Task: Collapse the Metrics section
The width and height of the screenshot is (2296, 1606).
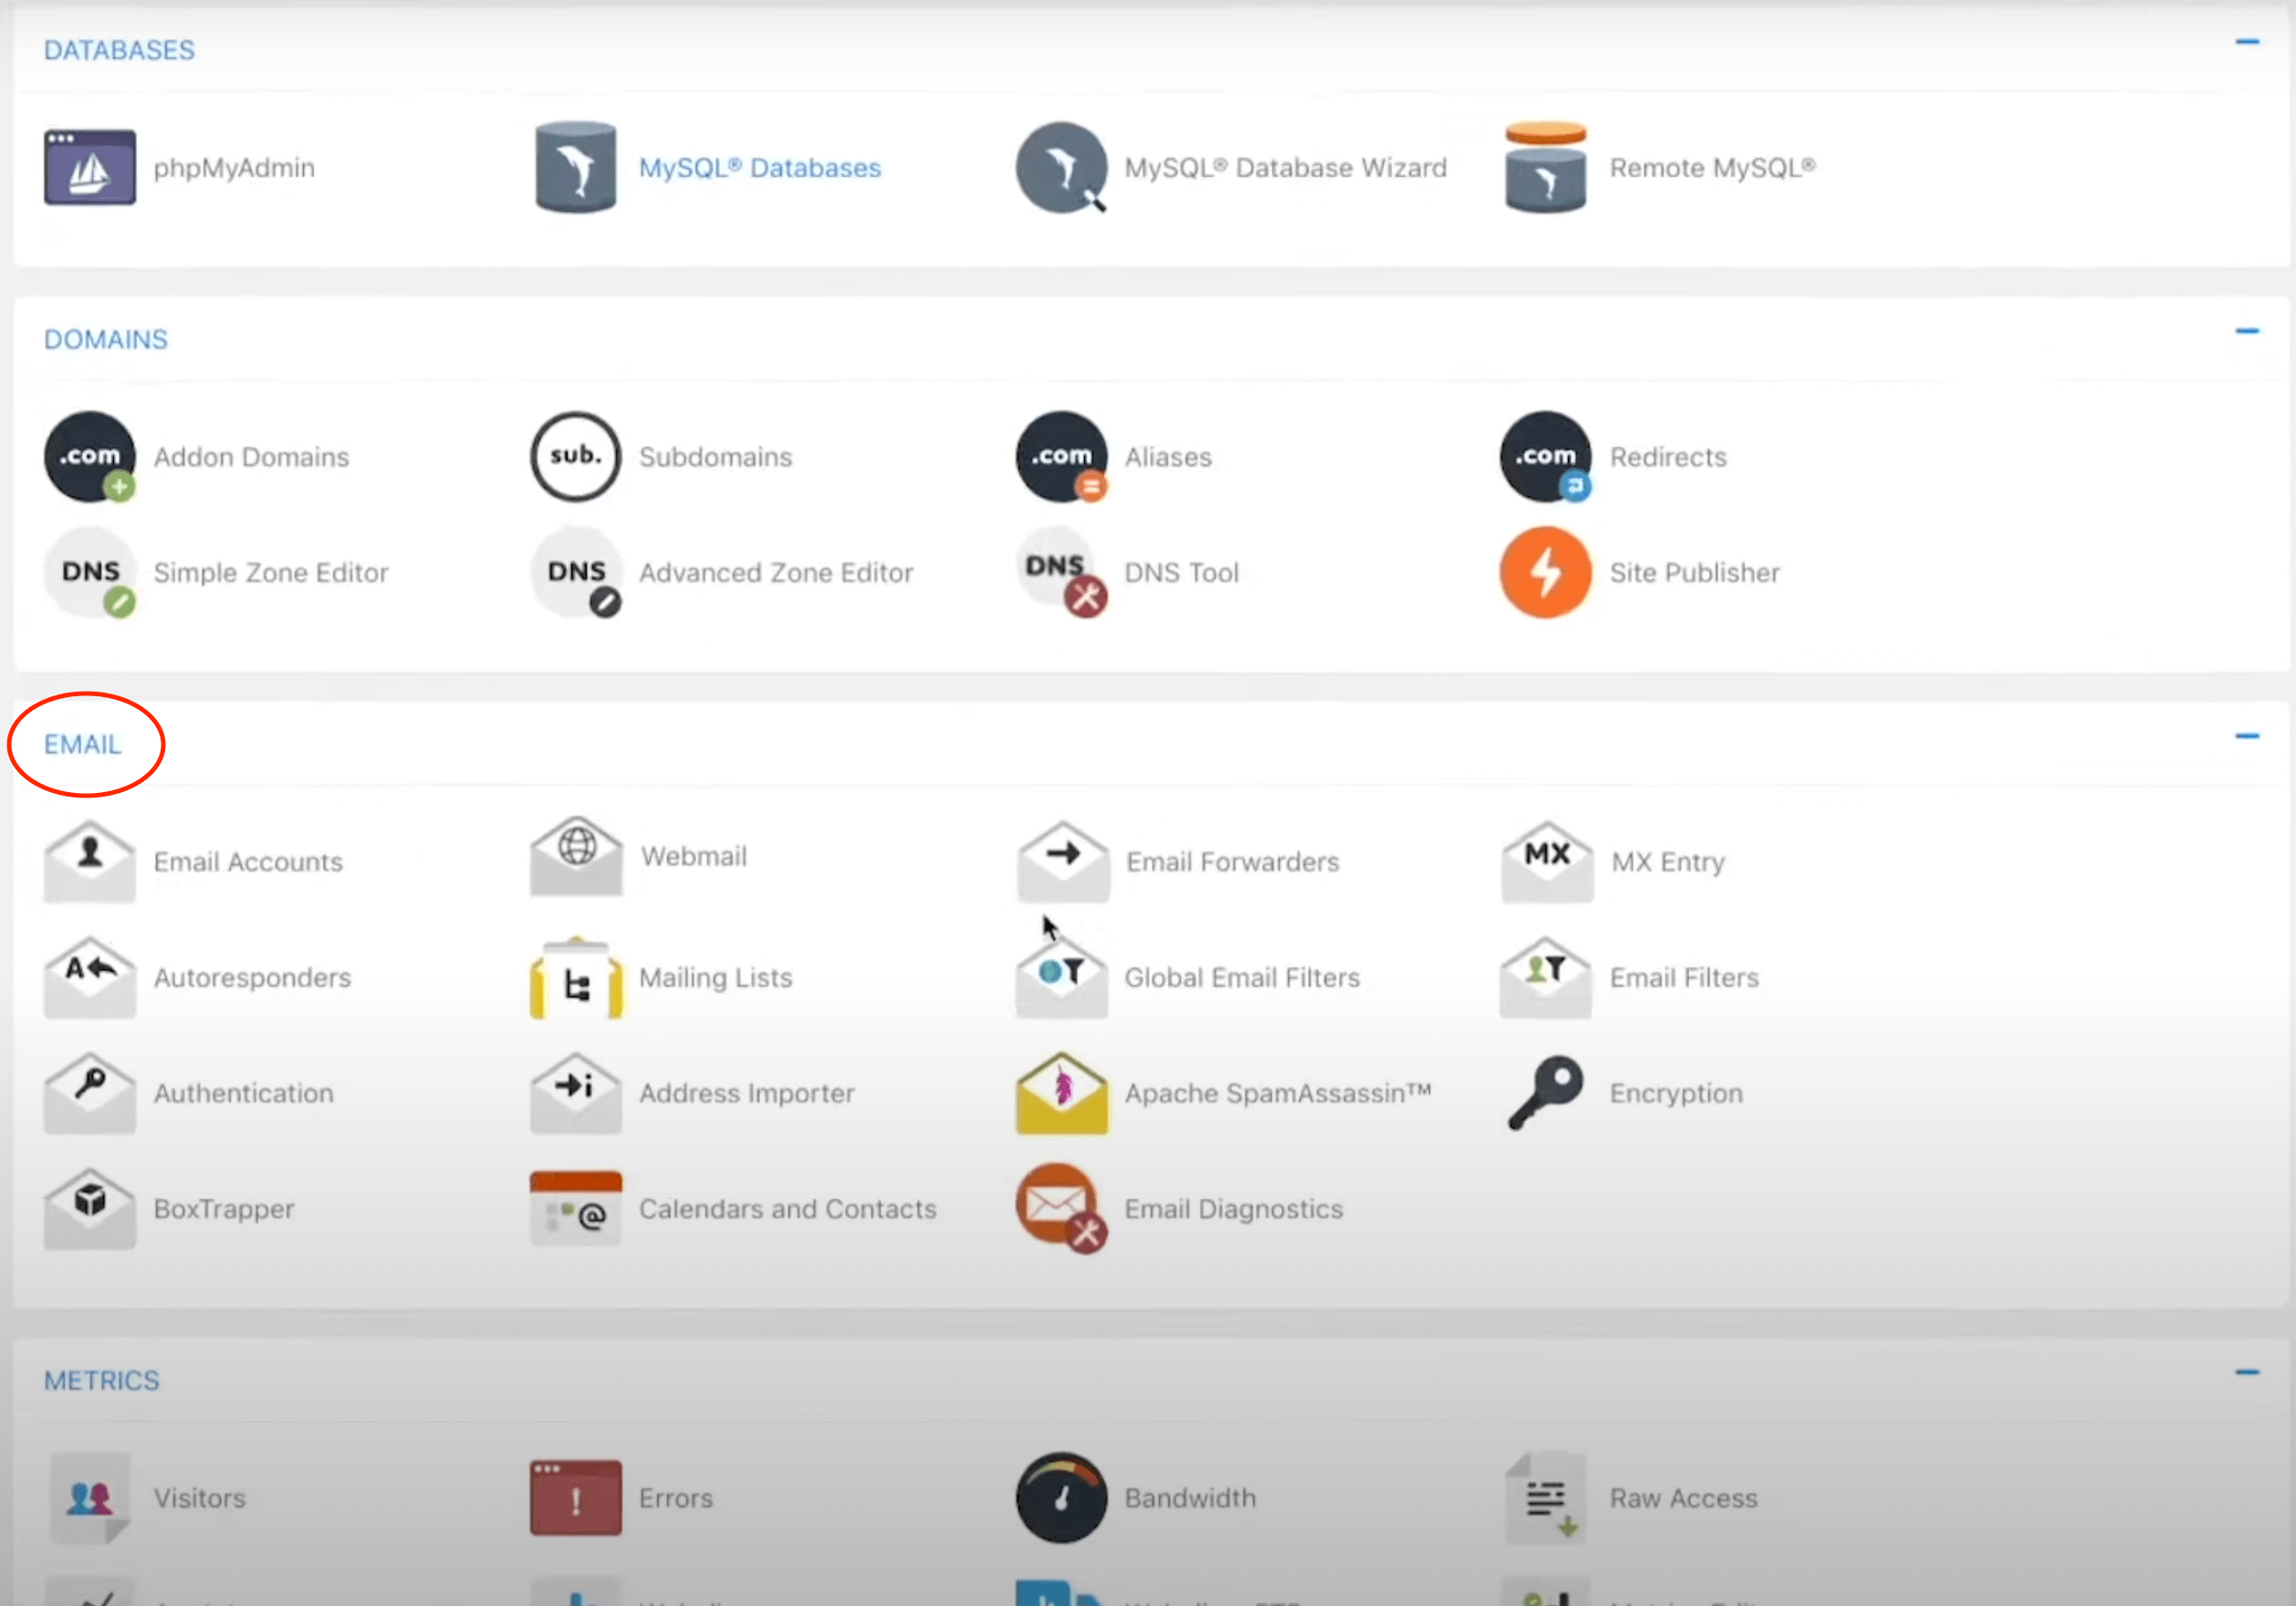Action: click(2247, 1372)
